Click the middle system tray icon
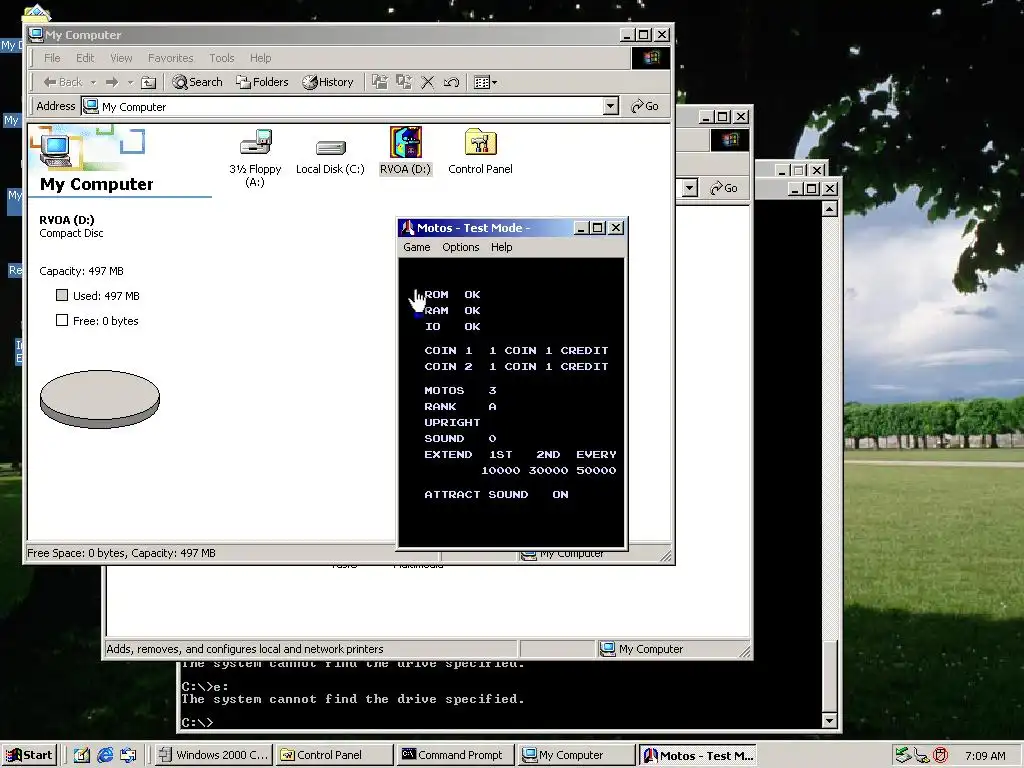The width and height of the screenshot is (1024, 768). (x=921, y=756)
